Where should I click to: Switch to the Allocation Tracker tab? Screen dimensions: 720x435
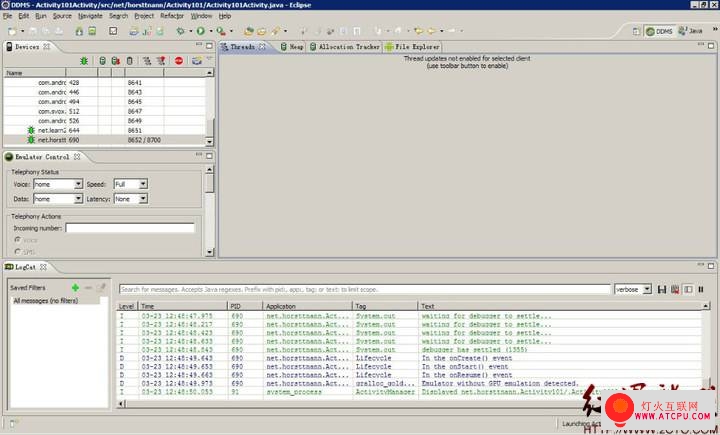point(345,47)
